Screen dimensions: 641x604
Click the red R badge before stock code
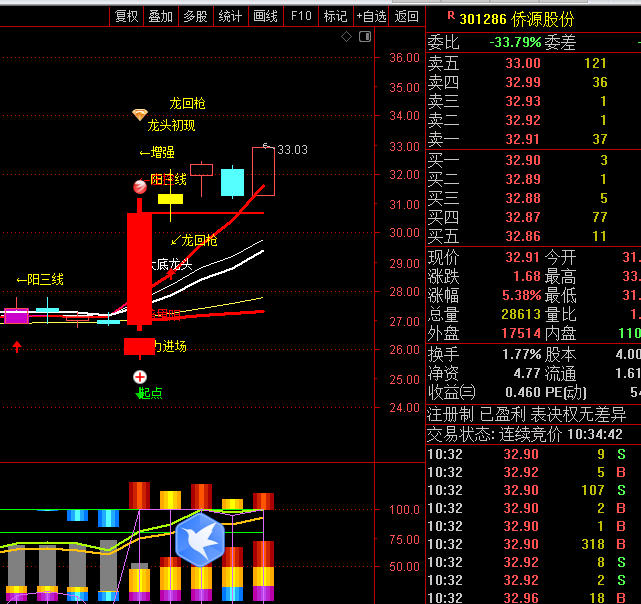pos(450,16)
